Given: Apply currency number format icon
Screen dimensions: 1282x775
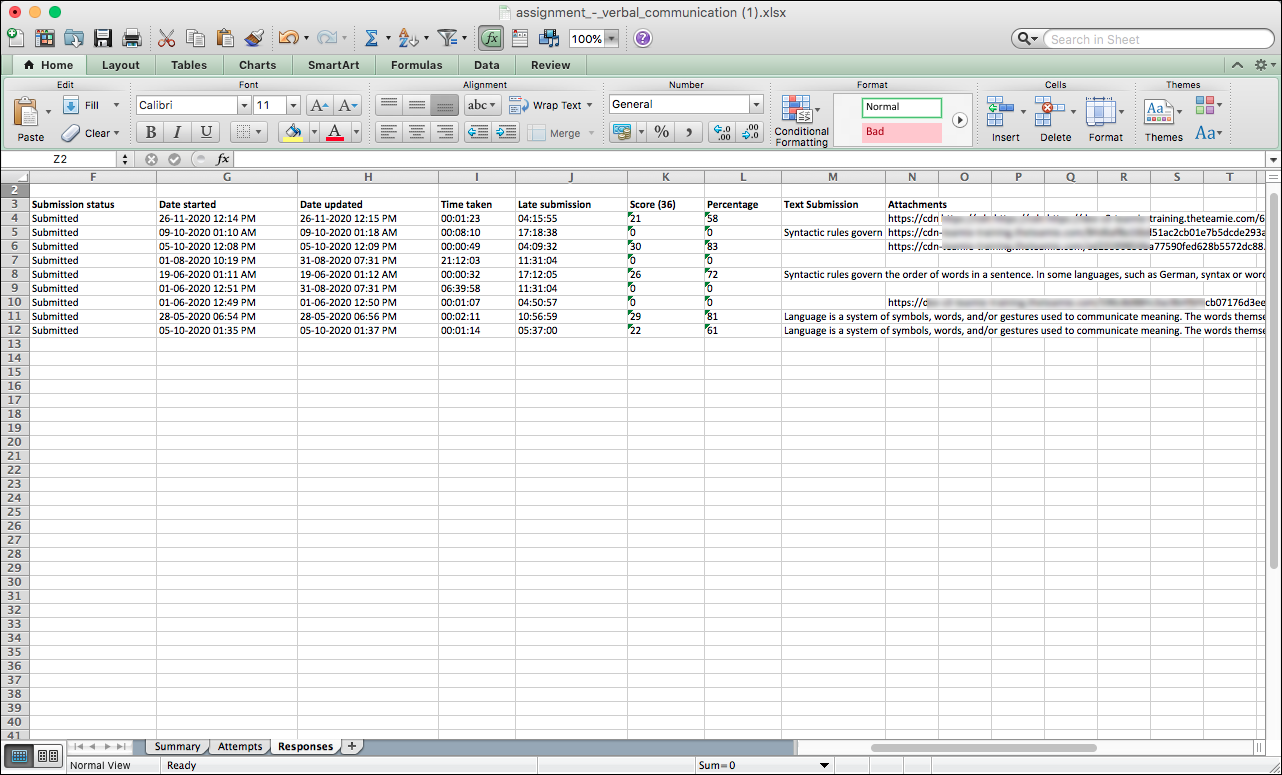Looking at the screenshot, I should [x=622, y=131].
